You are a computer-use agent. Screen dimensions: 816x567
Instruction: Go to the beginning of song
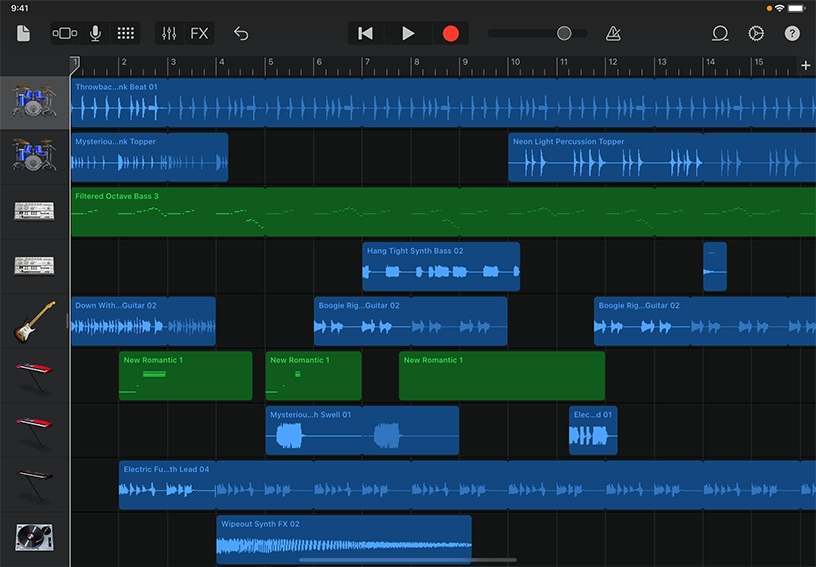pos(365,33)
